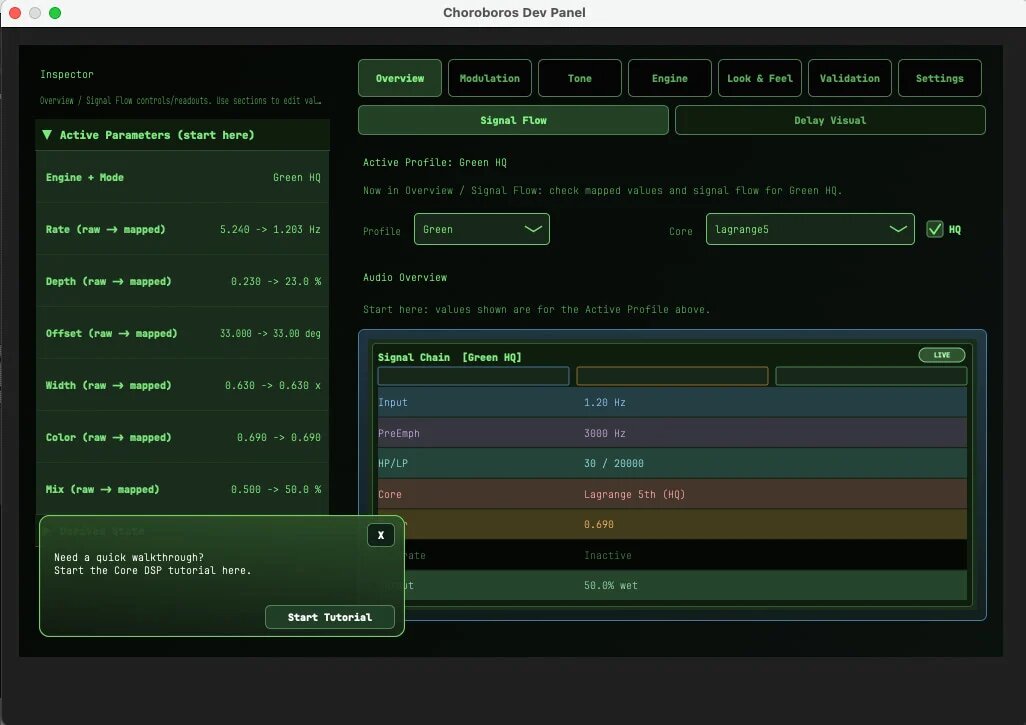Image resolution: width=1026 pixels, height=725 pixels.
Task: Select the Color (raw → mapped) row
Action: pyautogui.click(x=183, y=437)
